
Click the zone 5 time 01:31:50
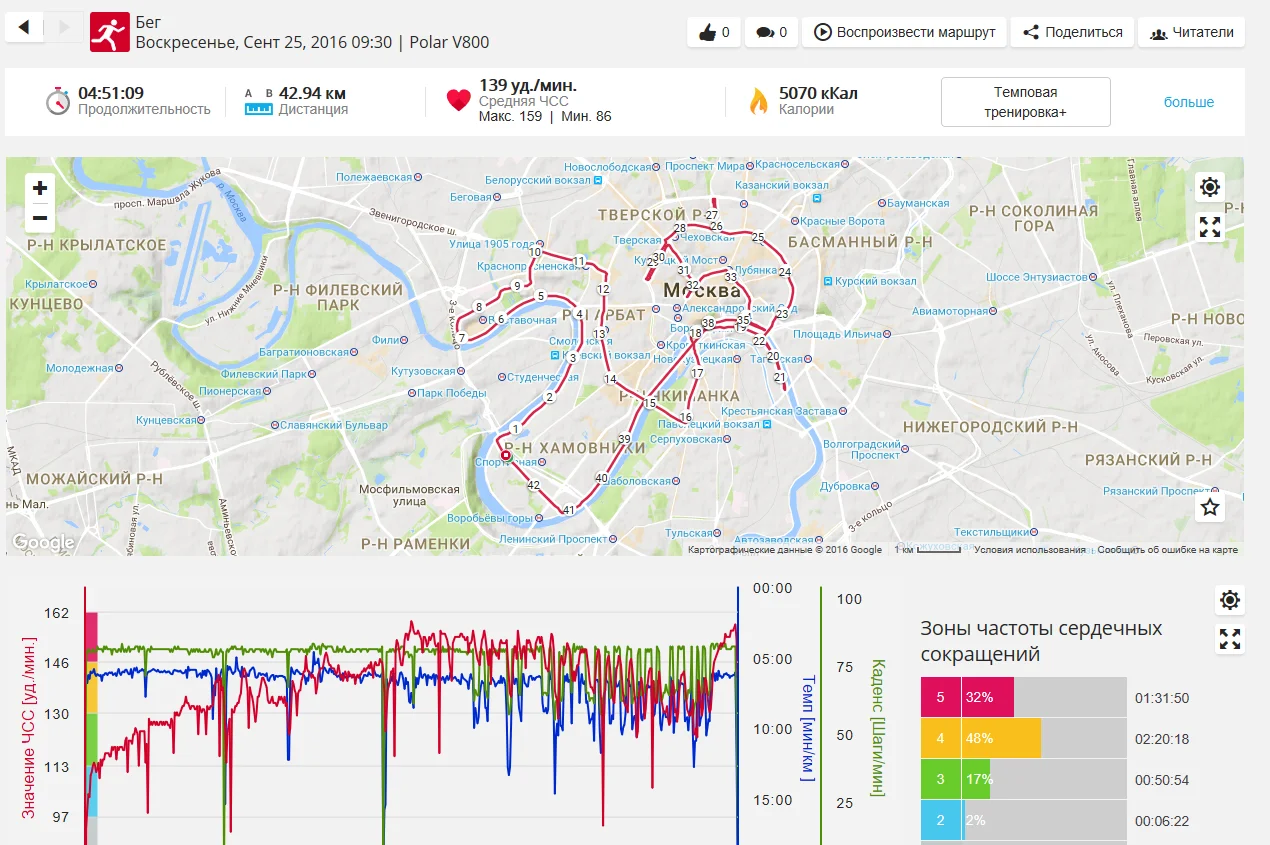tap(1161, 698)
